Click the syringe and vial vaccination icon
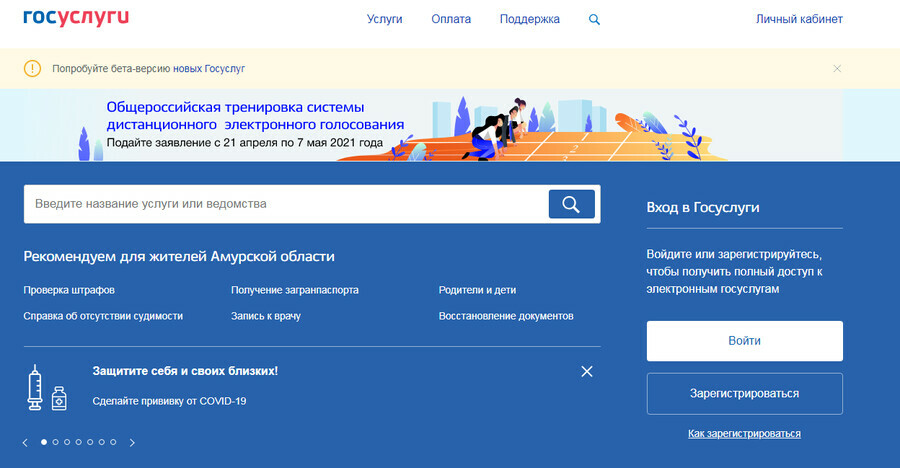The width and height of the screenshot is (900, 468). (x=47, y=388)
